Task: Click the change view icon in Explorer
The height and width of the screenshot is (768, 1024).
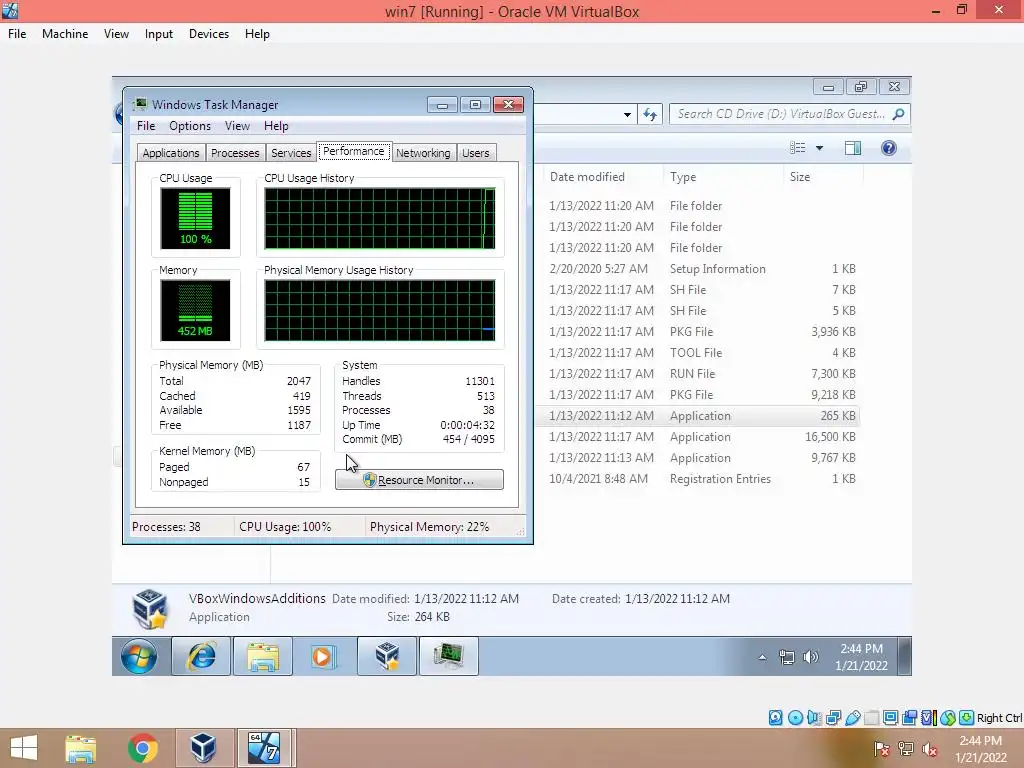Action: coord(797,148)
